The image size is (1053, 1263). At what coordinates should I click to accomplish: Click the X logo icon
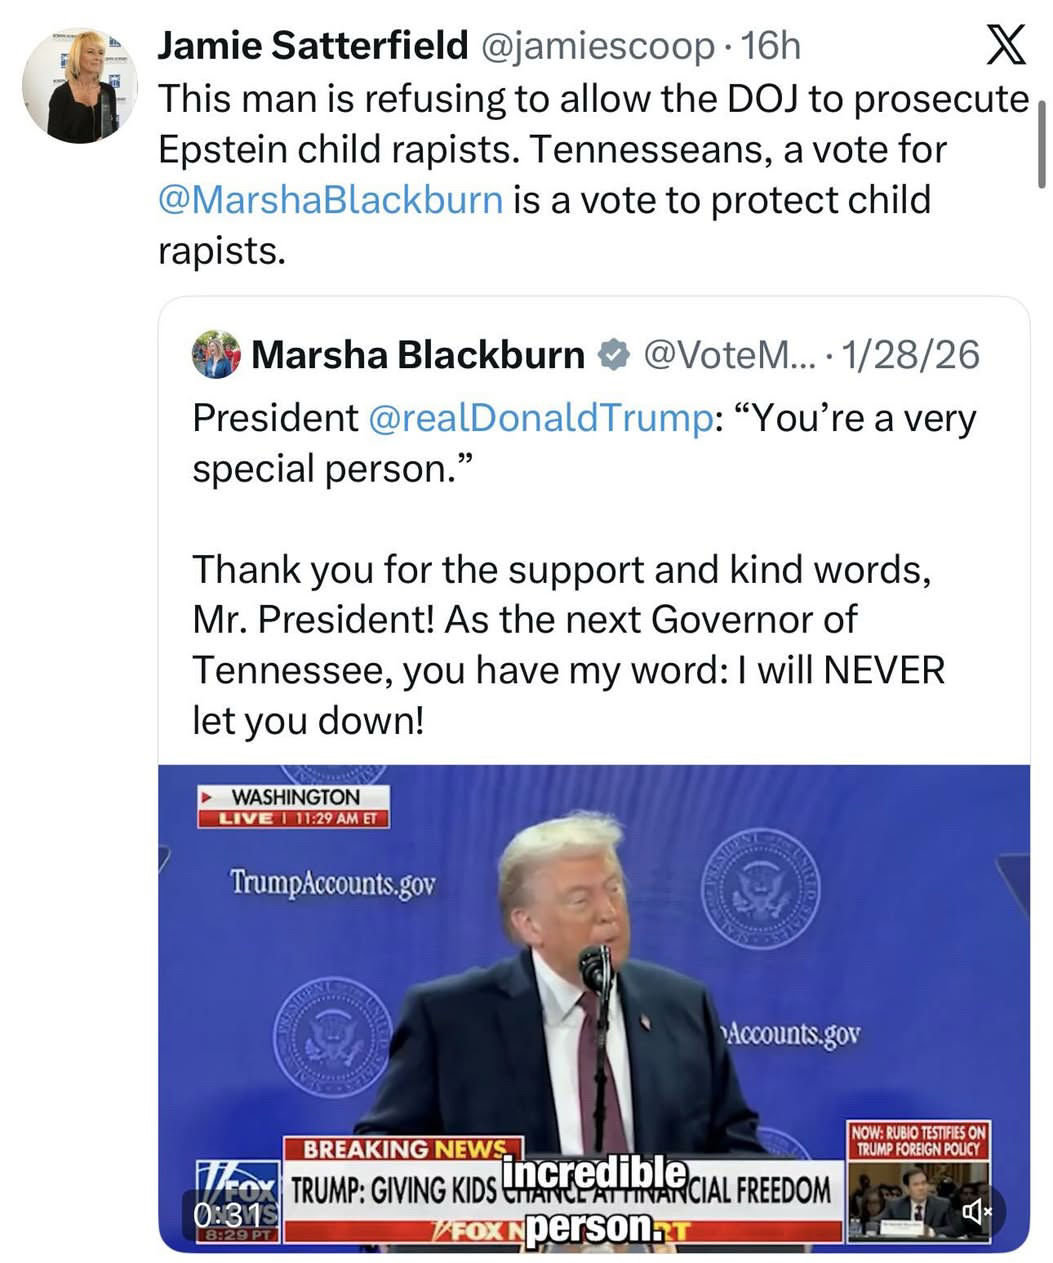click(1005, 45)
